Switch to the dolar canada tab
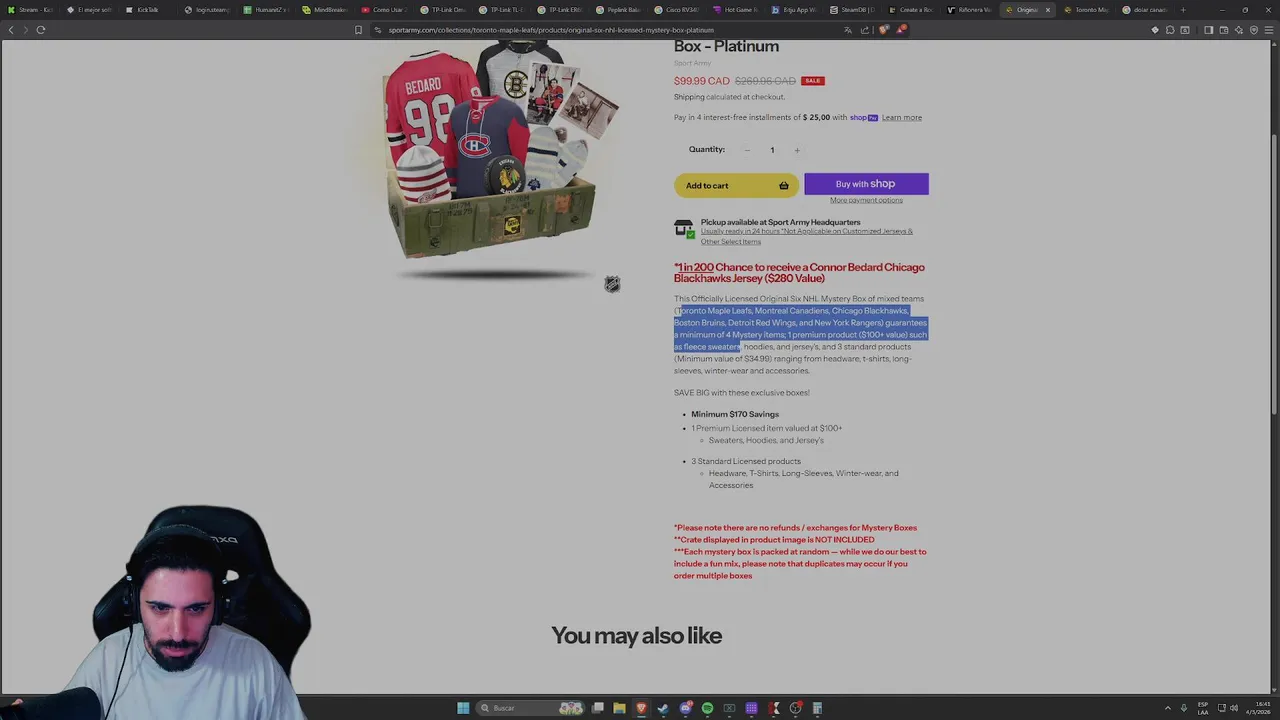 click(x=1145, y=10)
